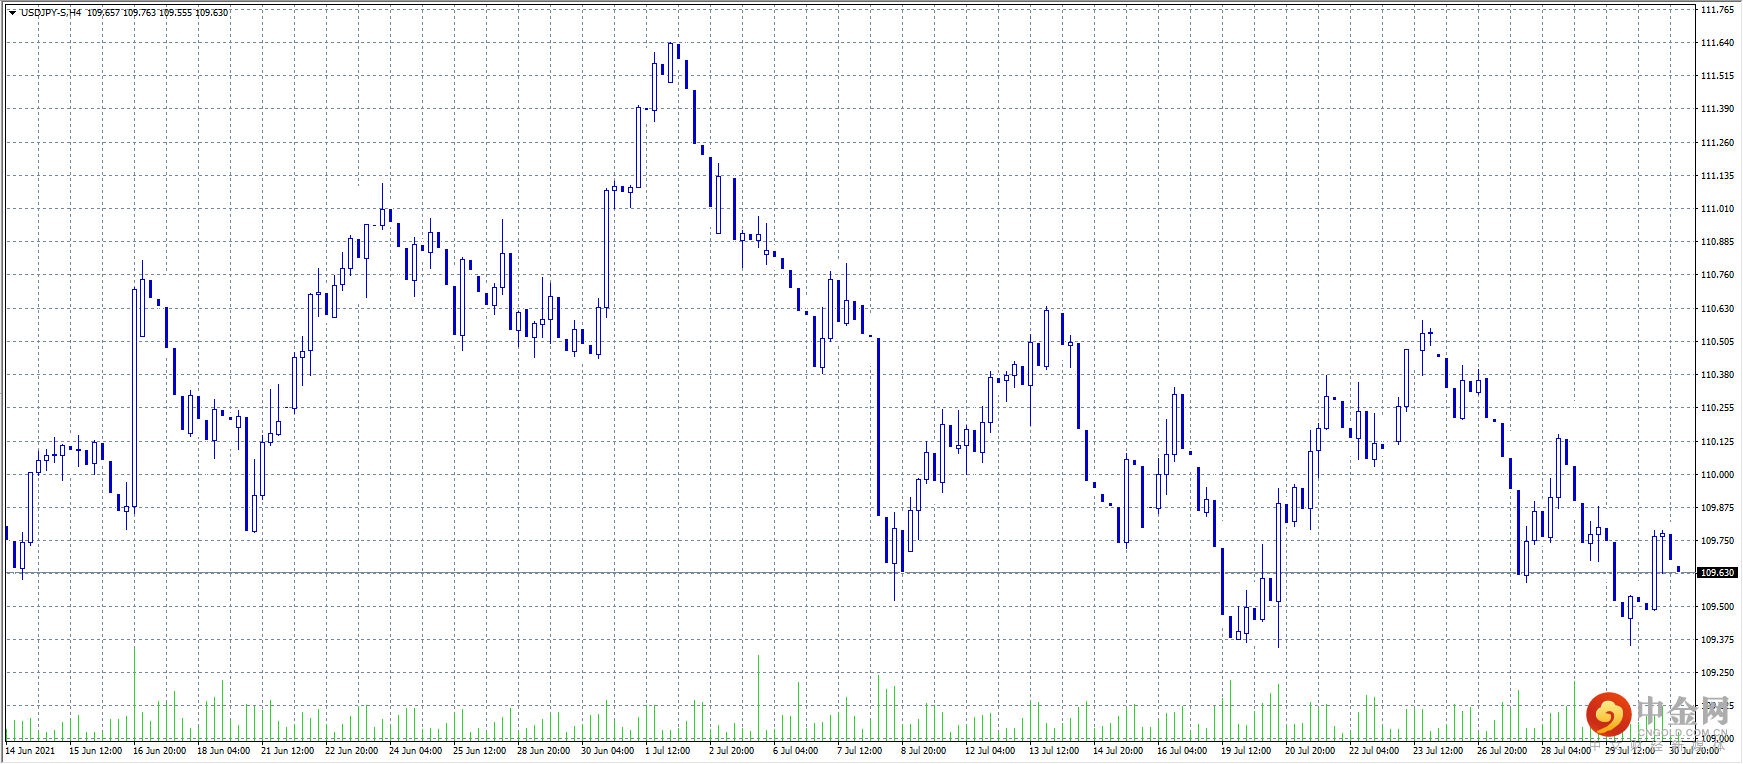This screenshot has height=764, width=1743.
Task: Click the 20 Jul 20:00 time label
Action: [x=1311, y=751]
